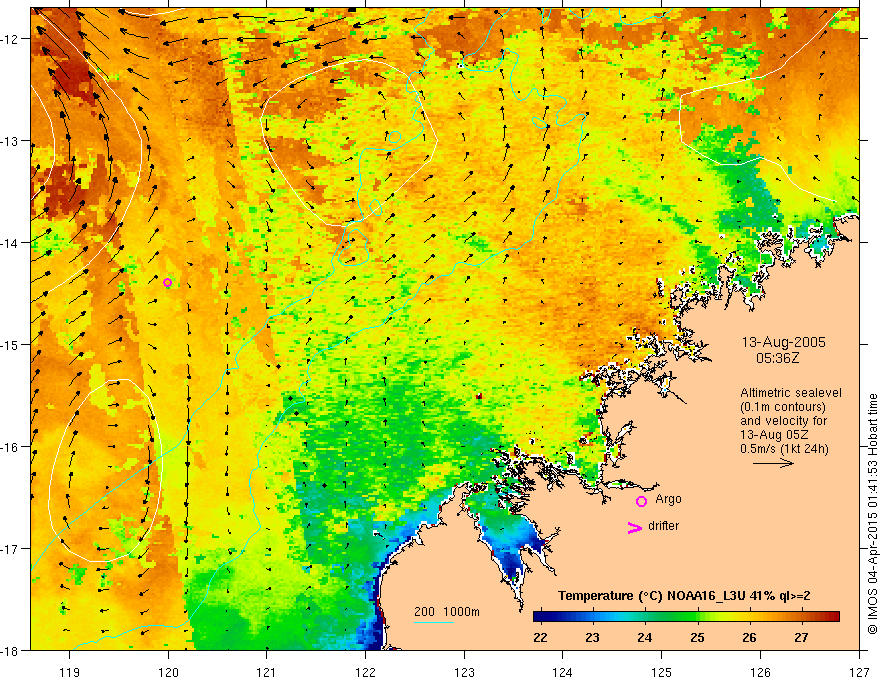Screen dimensions: 880x680
Task: Click the longitude axis label '127'
Action: pos(859,672)
